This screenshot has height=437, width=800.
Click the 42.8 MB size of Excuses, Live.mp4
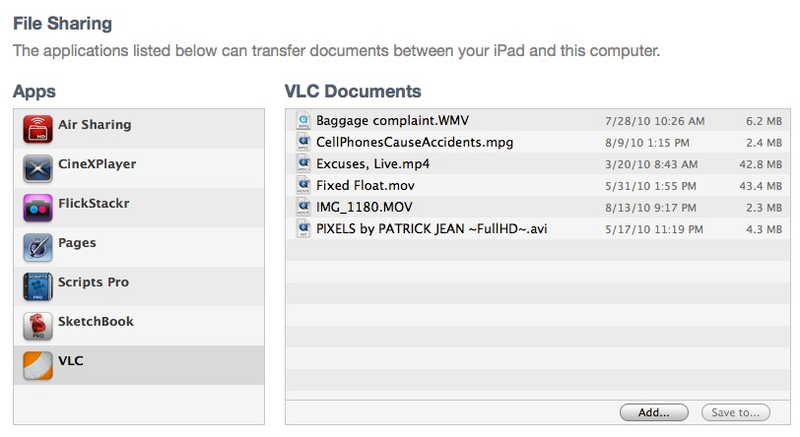tap(761, 164)
